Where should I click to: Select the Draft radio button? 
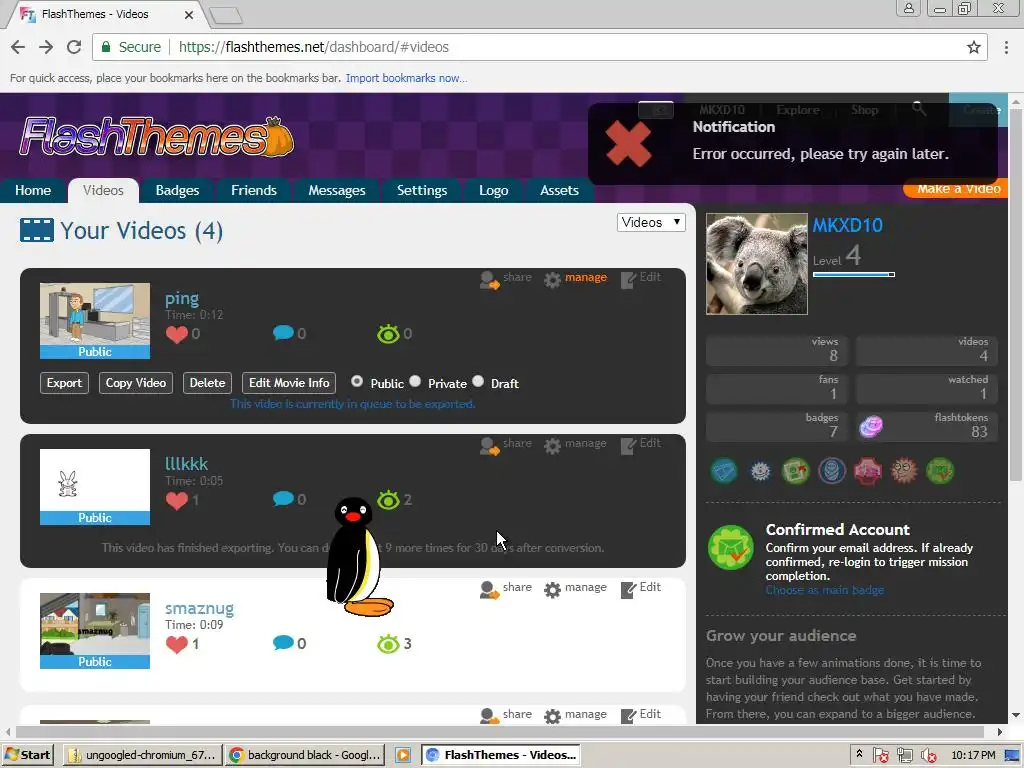pyautogui.click(x=478, y=381)
